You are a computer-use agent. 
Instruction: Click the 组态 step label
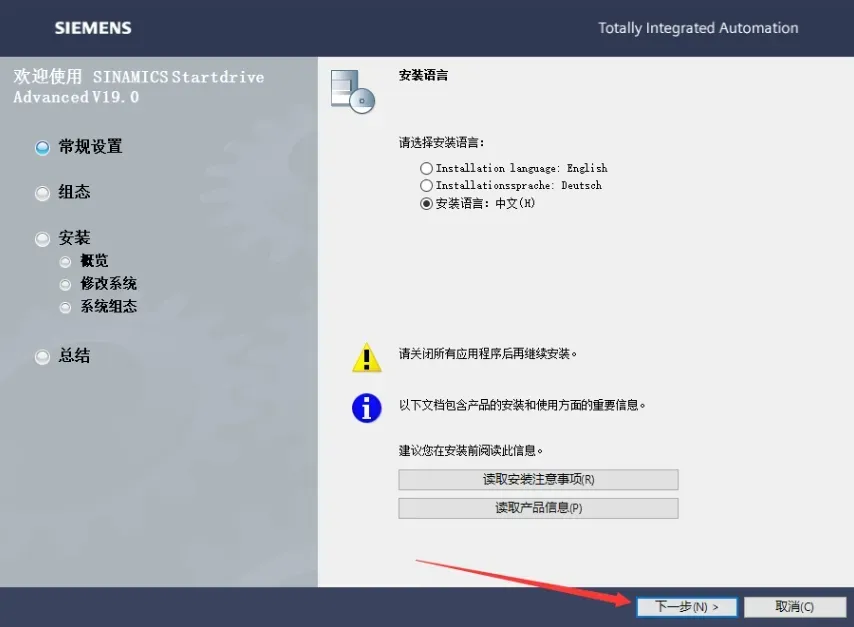[x=75, y=192]
